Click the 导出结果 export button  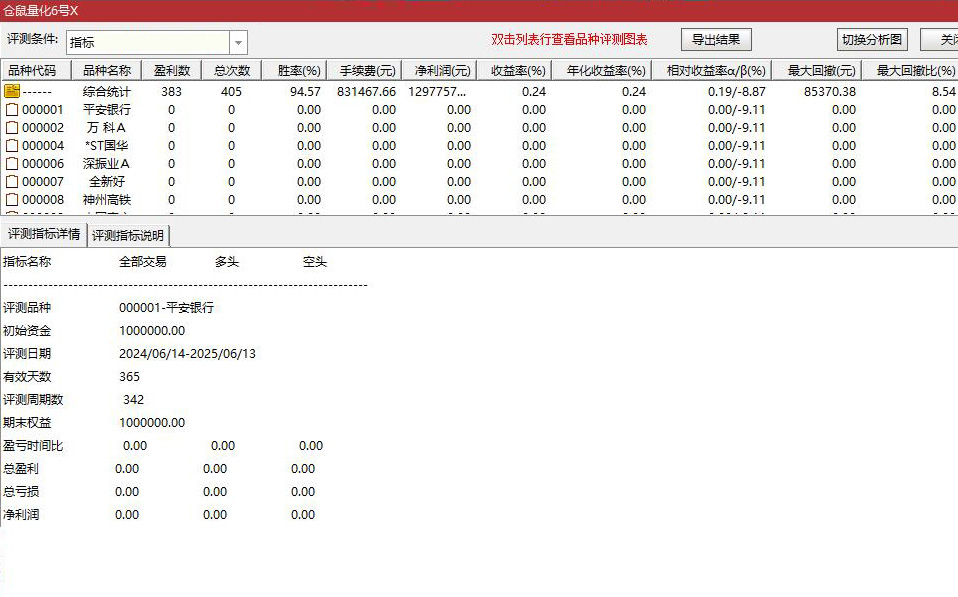(x=716, y=38)
